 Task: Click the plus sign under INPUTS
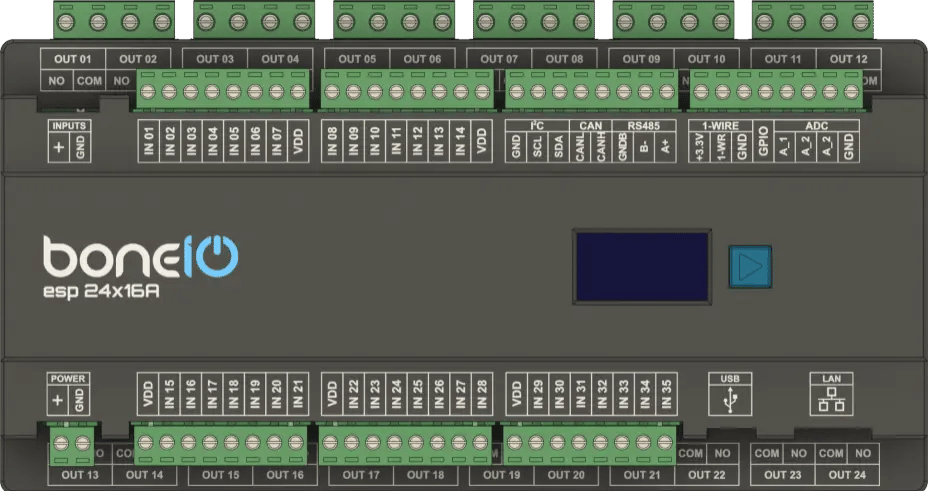(58, 148)
